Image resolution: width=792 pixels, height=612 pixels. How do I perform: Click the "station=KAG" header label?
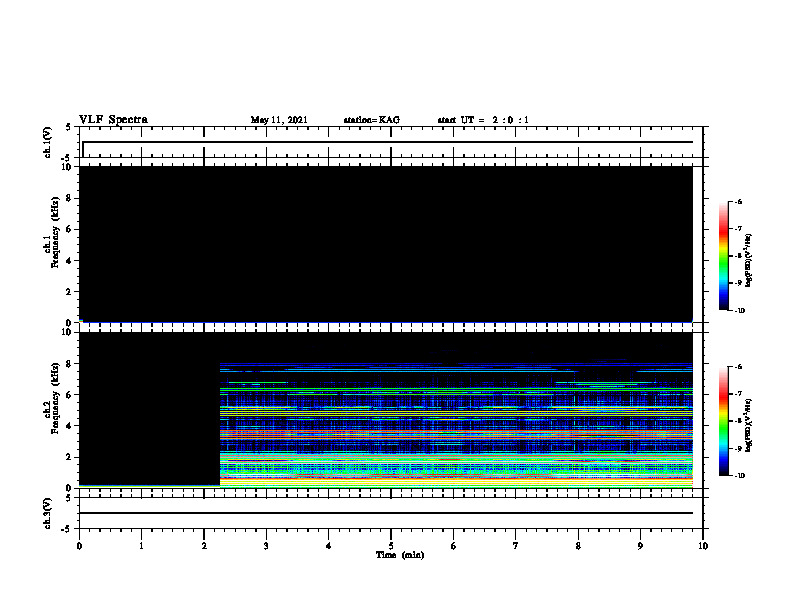pos(372,120)
